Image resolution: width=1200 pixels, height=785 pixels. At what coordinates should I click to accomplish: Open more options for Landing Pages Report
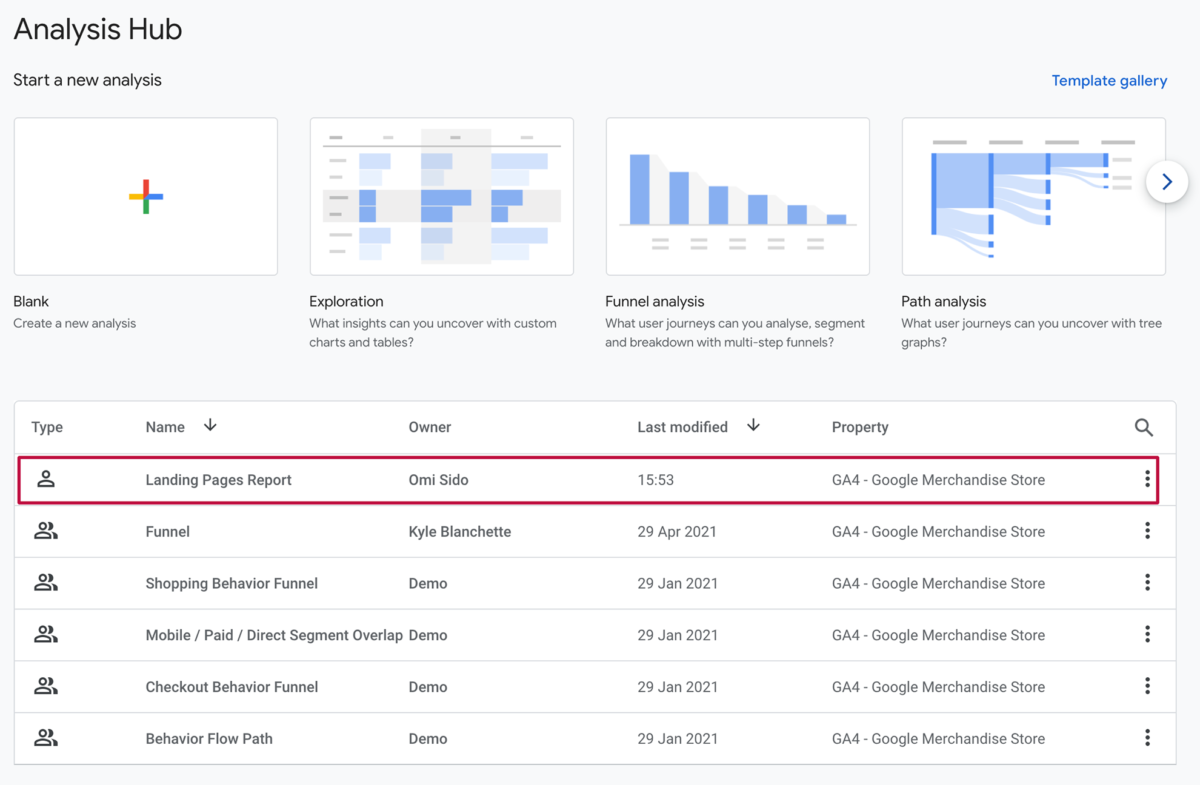point(1147,479)
